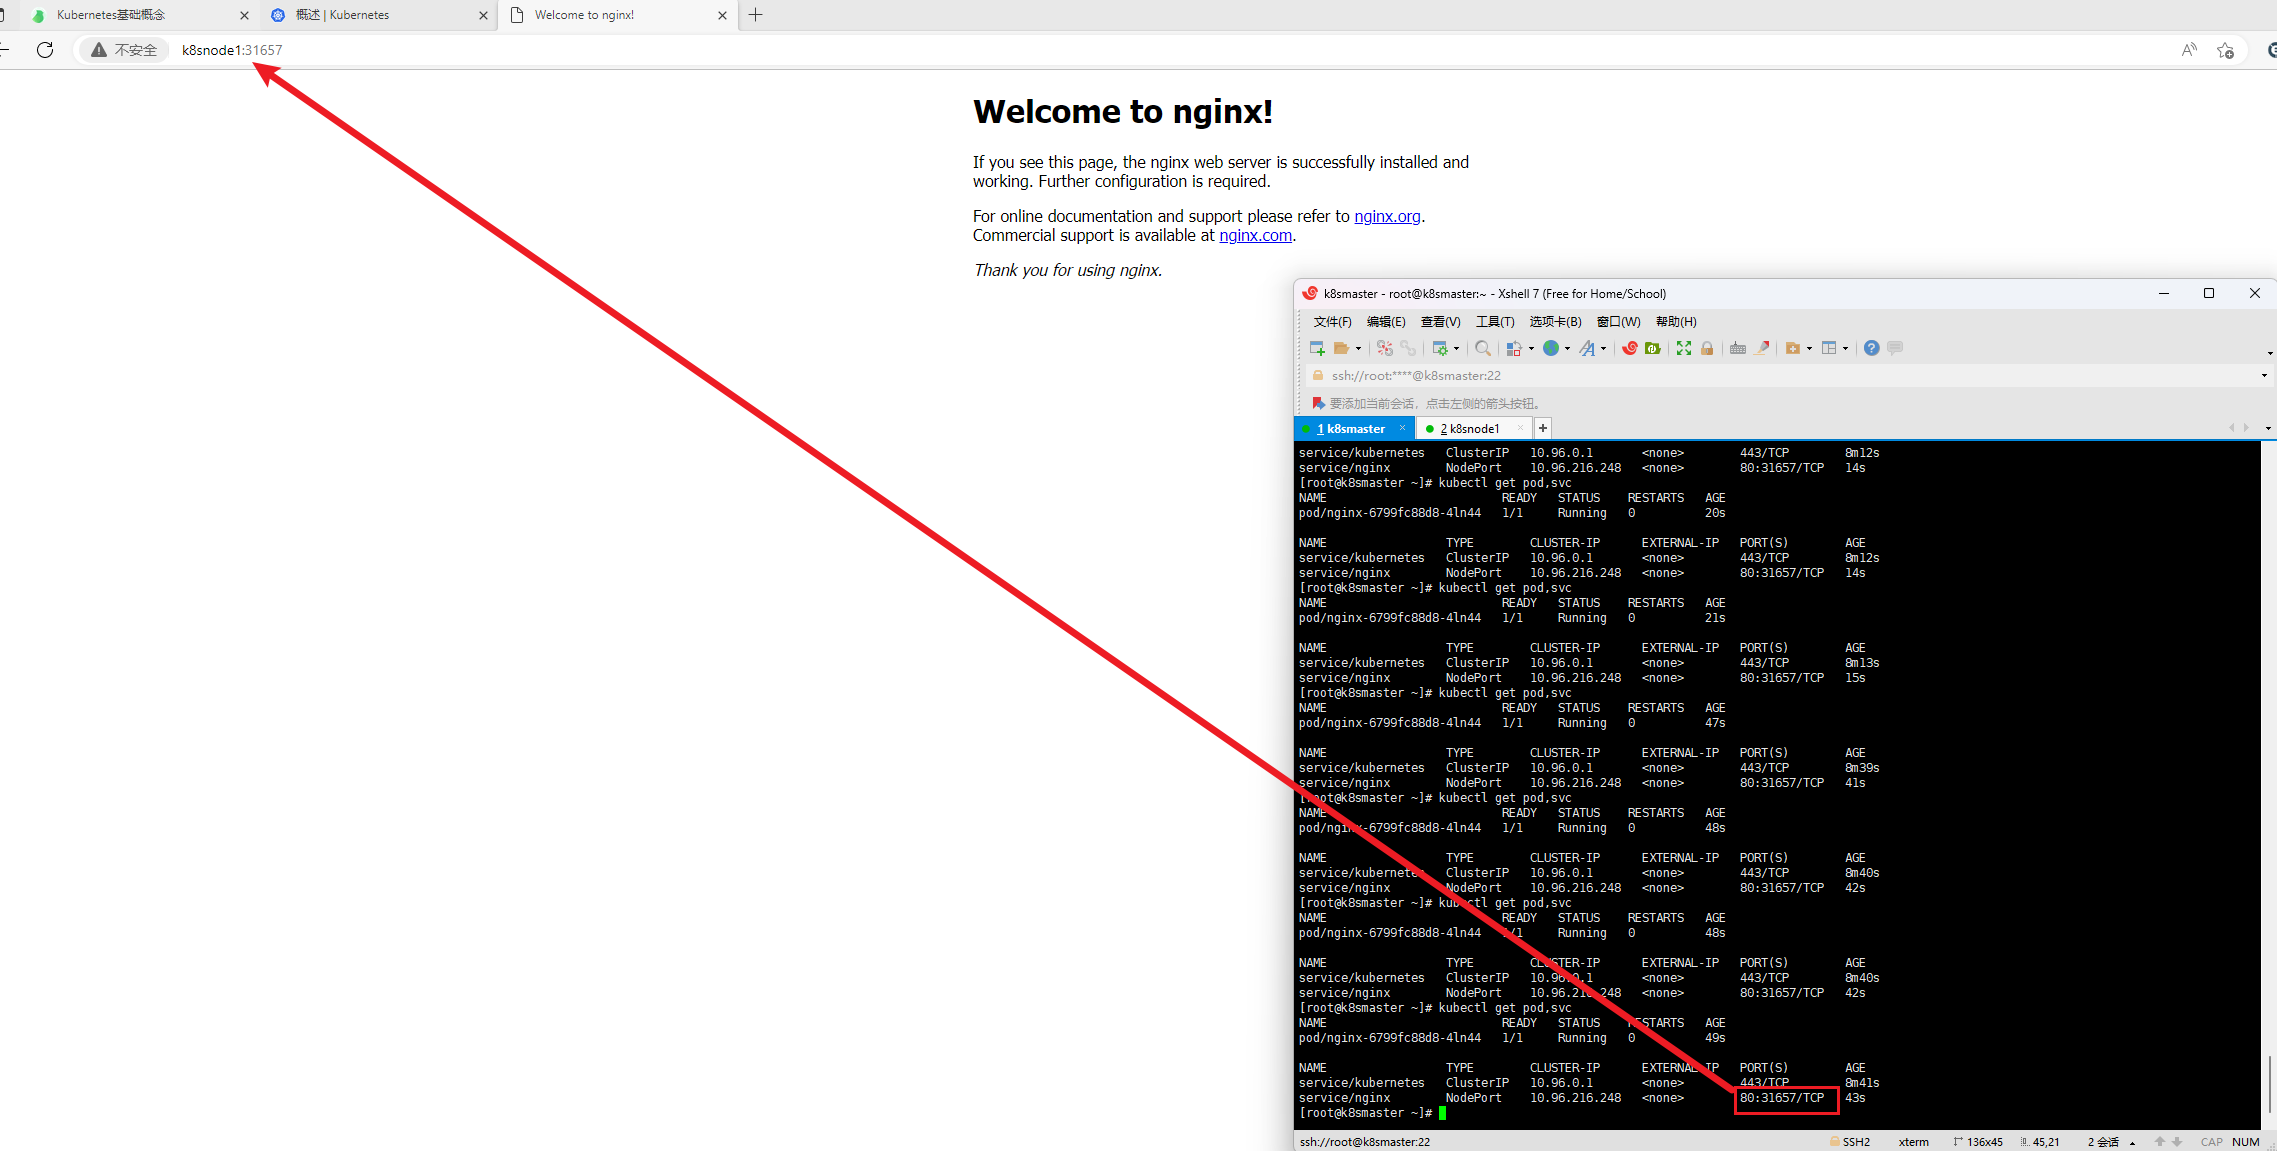Click the 不安全 site security warning
The image size is (2277, 1151).
pyautogui.click(x=124, y=50)
